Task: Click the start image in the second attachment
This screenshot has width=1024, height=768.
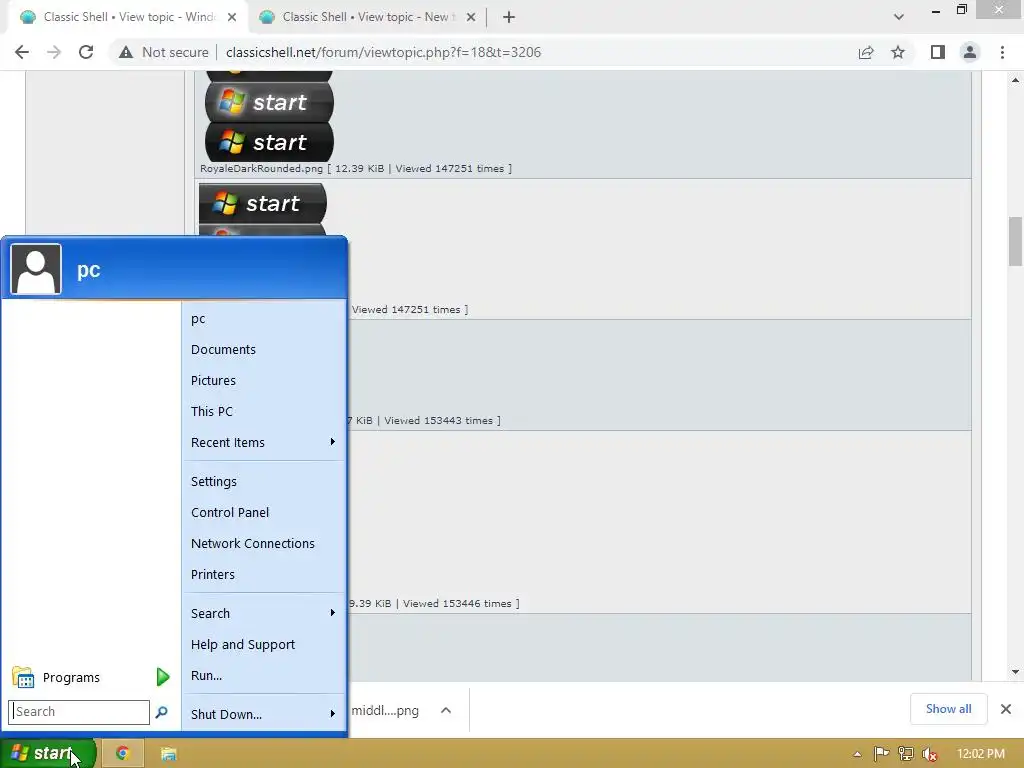Action: click(263, 203)
